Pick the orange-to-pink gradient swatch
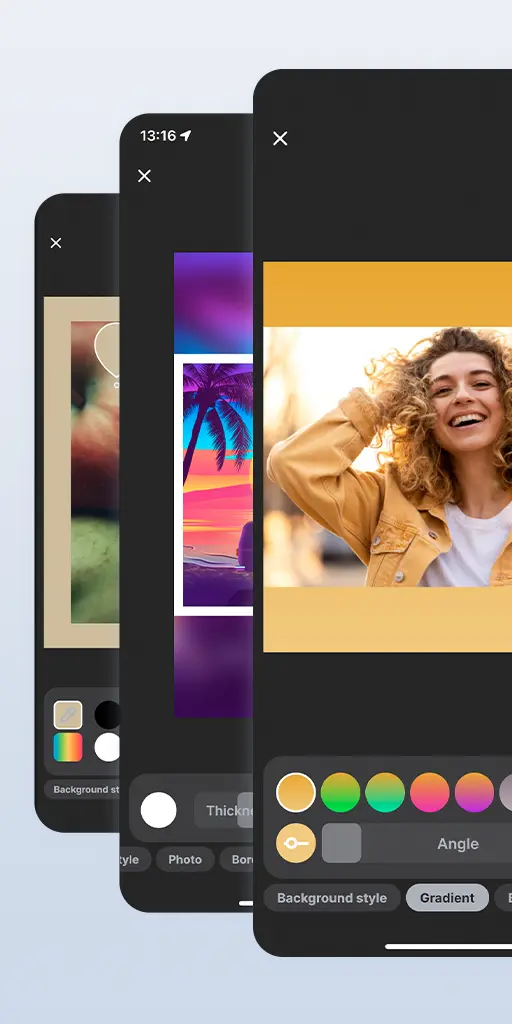The width and height of the screenshot is (512, 1024). pos(430,792)
